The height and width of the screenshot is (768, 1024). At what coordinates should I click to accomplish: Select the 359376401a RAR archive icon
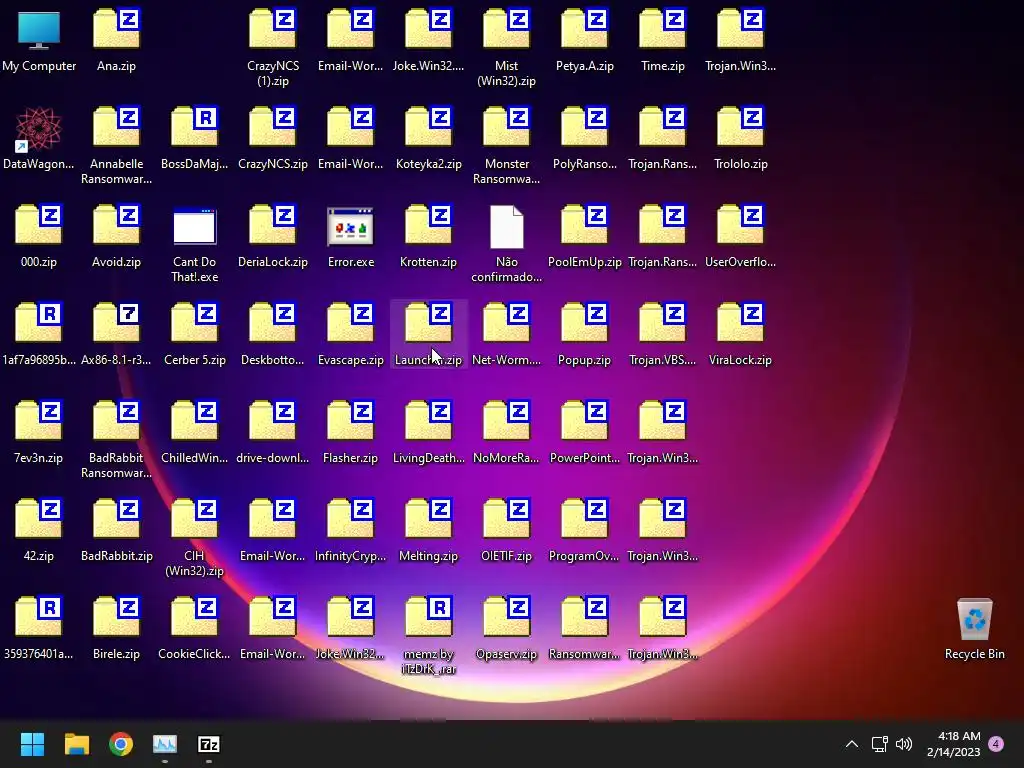click(39, 616)
